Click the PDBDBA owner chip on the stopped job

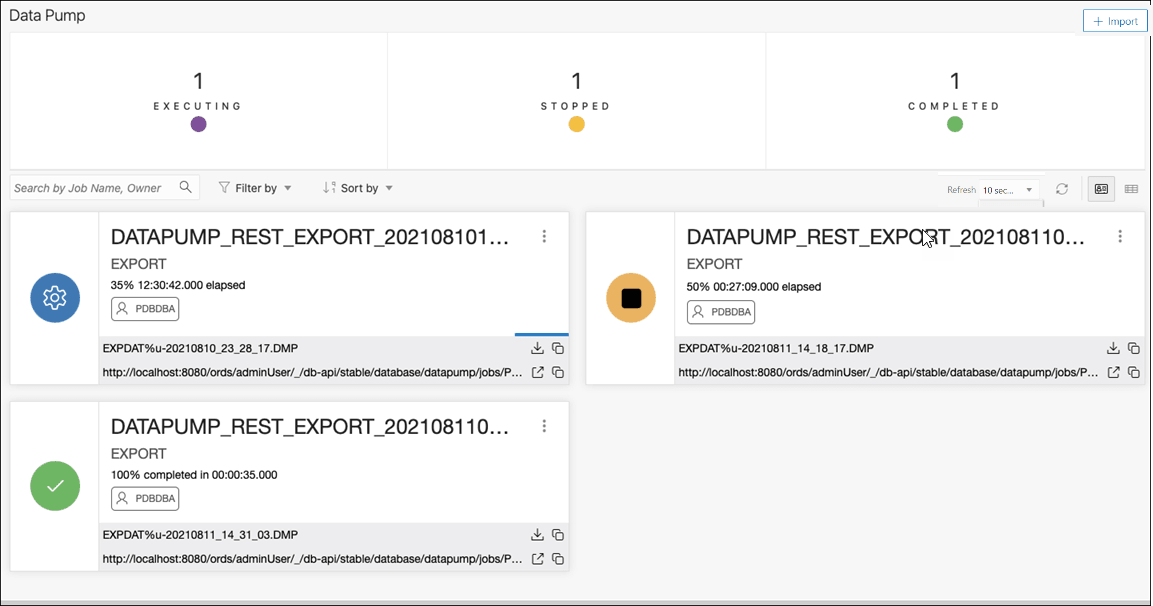(x=720, y=312)
